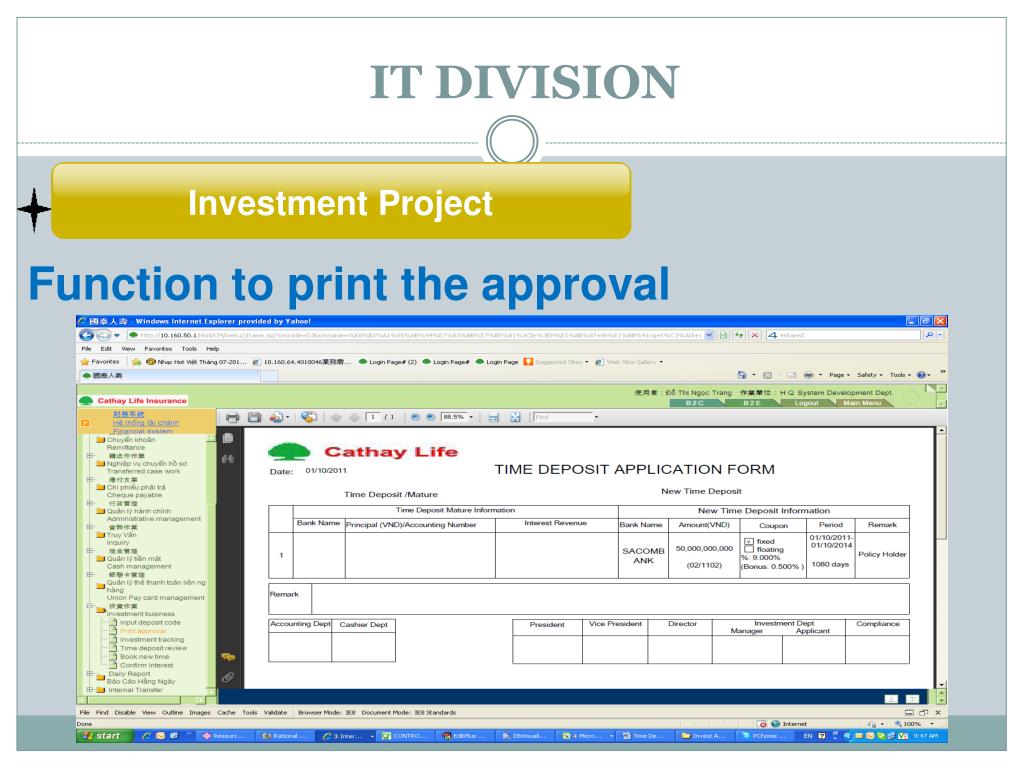Open Input deposit code tree link
This screenshot has height=768, width=1024.
(x=150, y=622)
